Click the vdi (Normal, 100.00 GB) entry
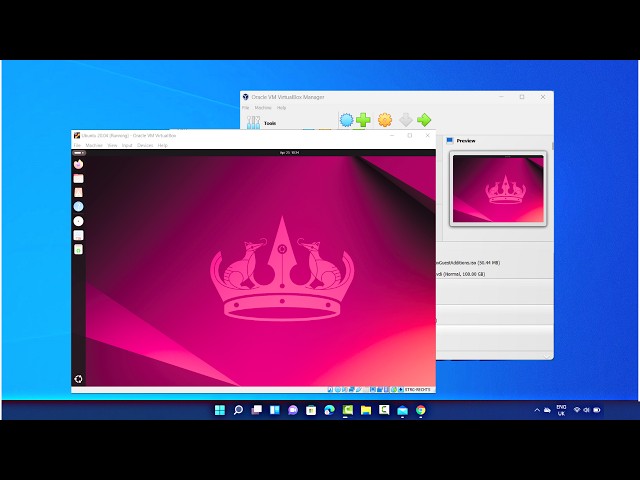Image resolution: width=640 pixels, height=480 pixels. coord(460,274)
